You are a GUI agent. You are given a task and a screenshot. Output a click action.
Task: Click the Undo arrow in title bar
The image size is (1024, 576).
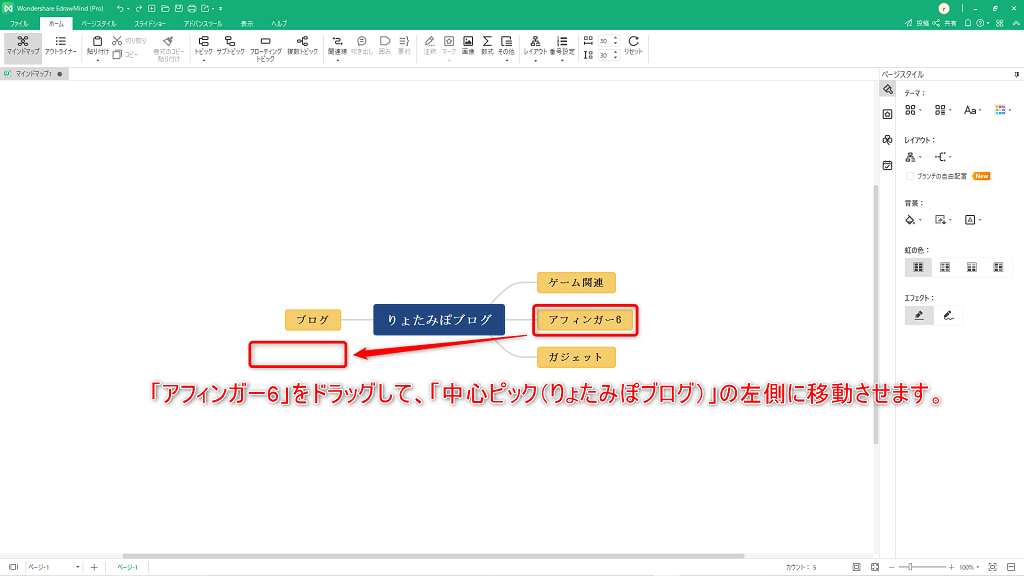coord(120,8)
